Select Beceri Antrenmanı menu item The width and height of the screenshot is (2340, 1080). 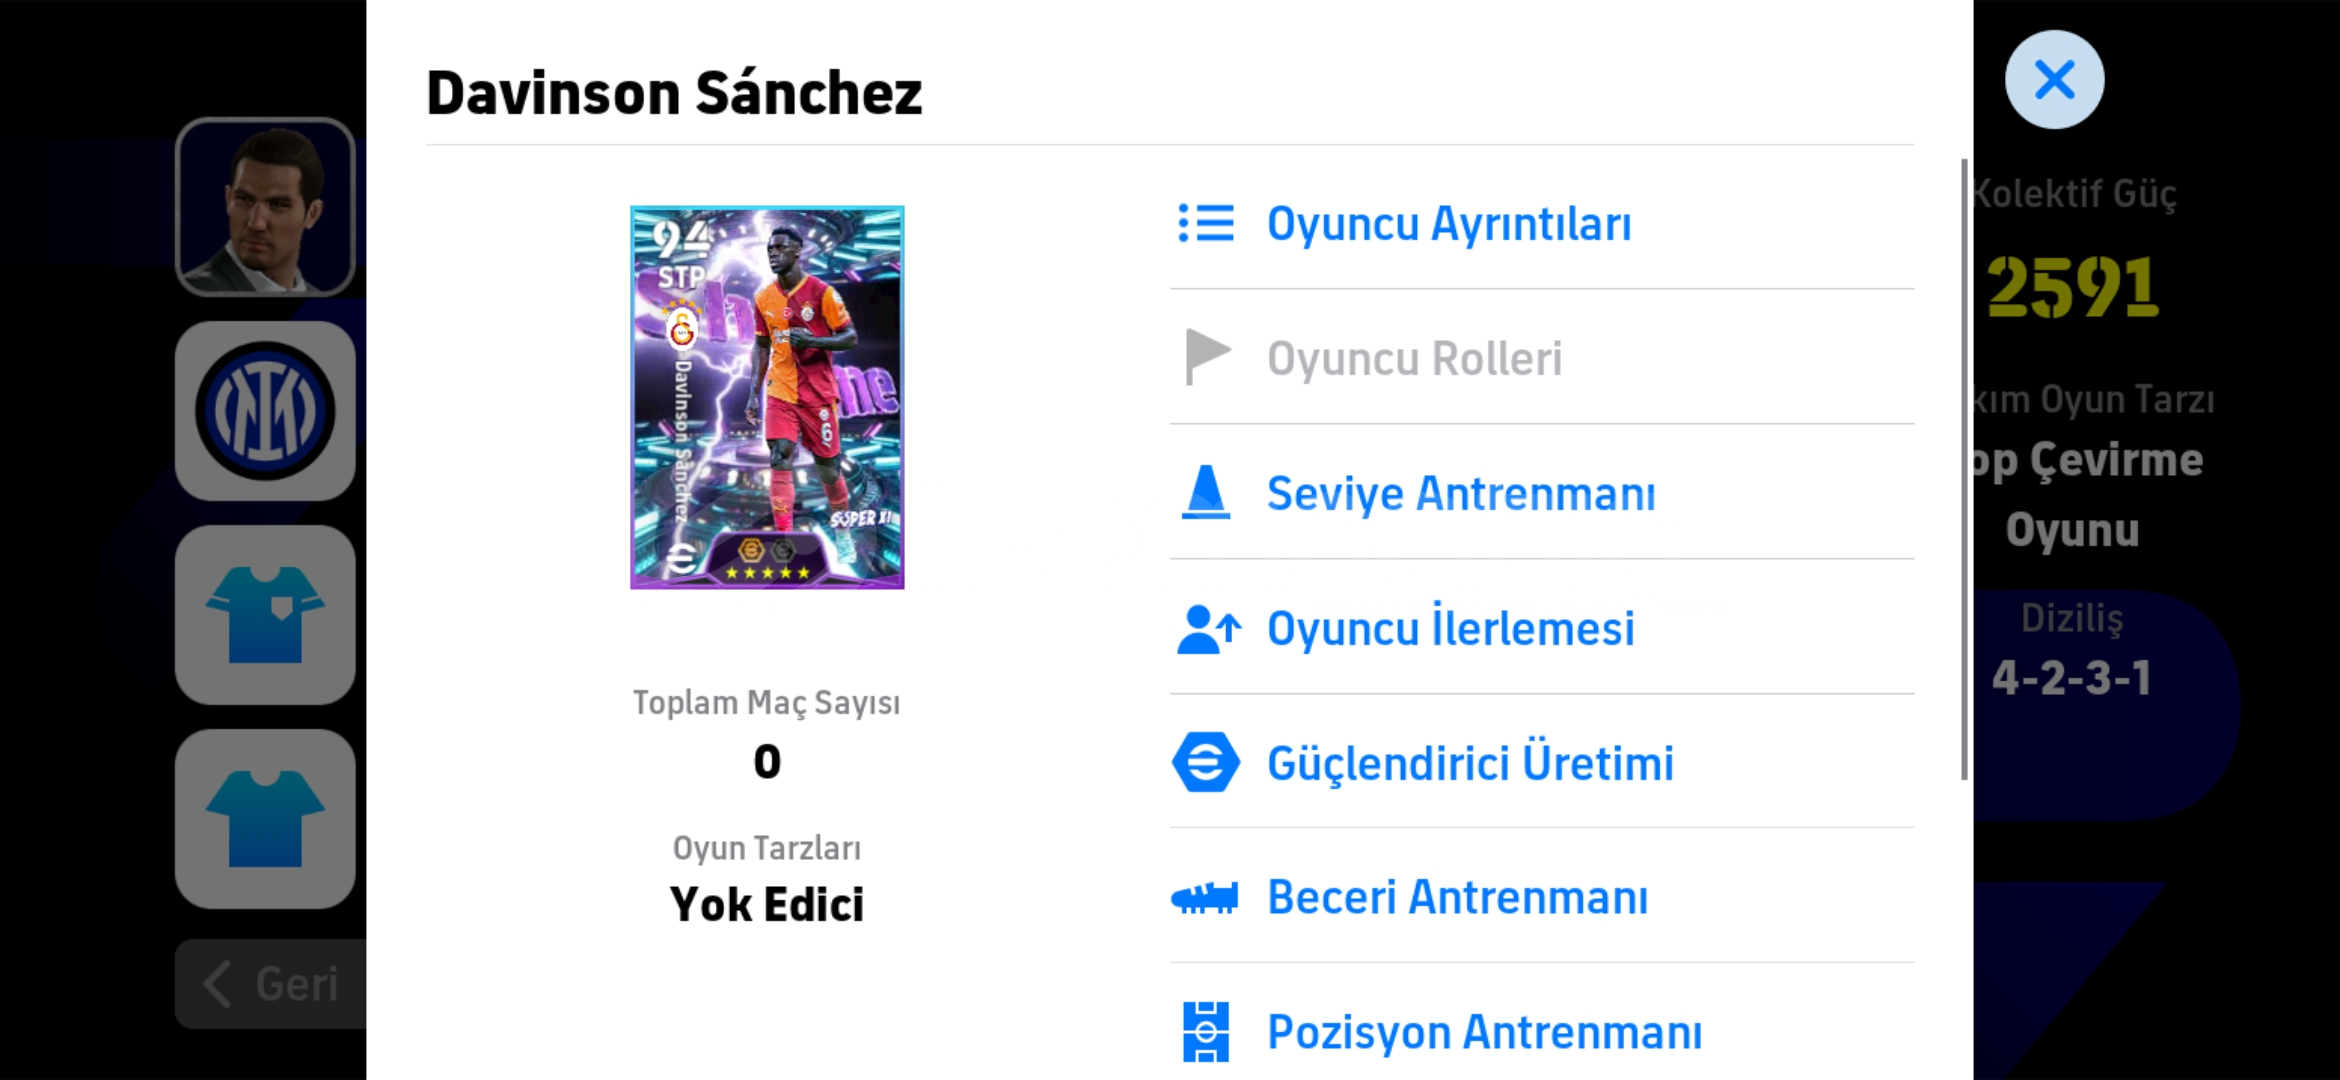tap(1457, 897)
